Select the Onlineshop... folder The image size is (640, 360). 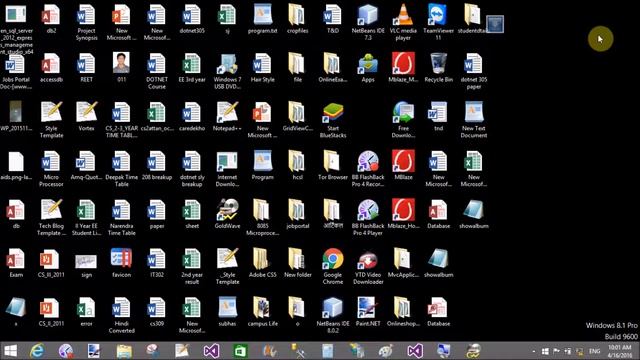(403, 311)
